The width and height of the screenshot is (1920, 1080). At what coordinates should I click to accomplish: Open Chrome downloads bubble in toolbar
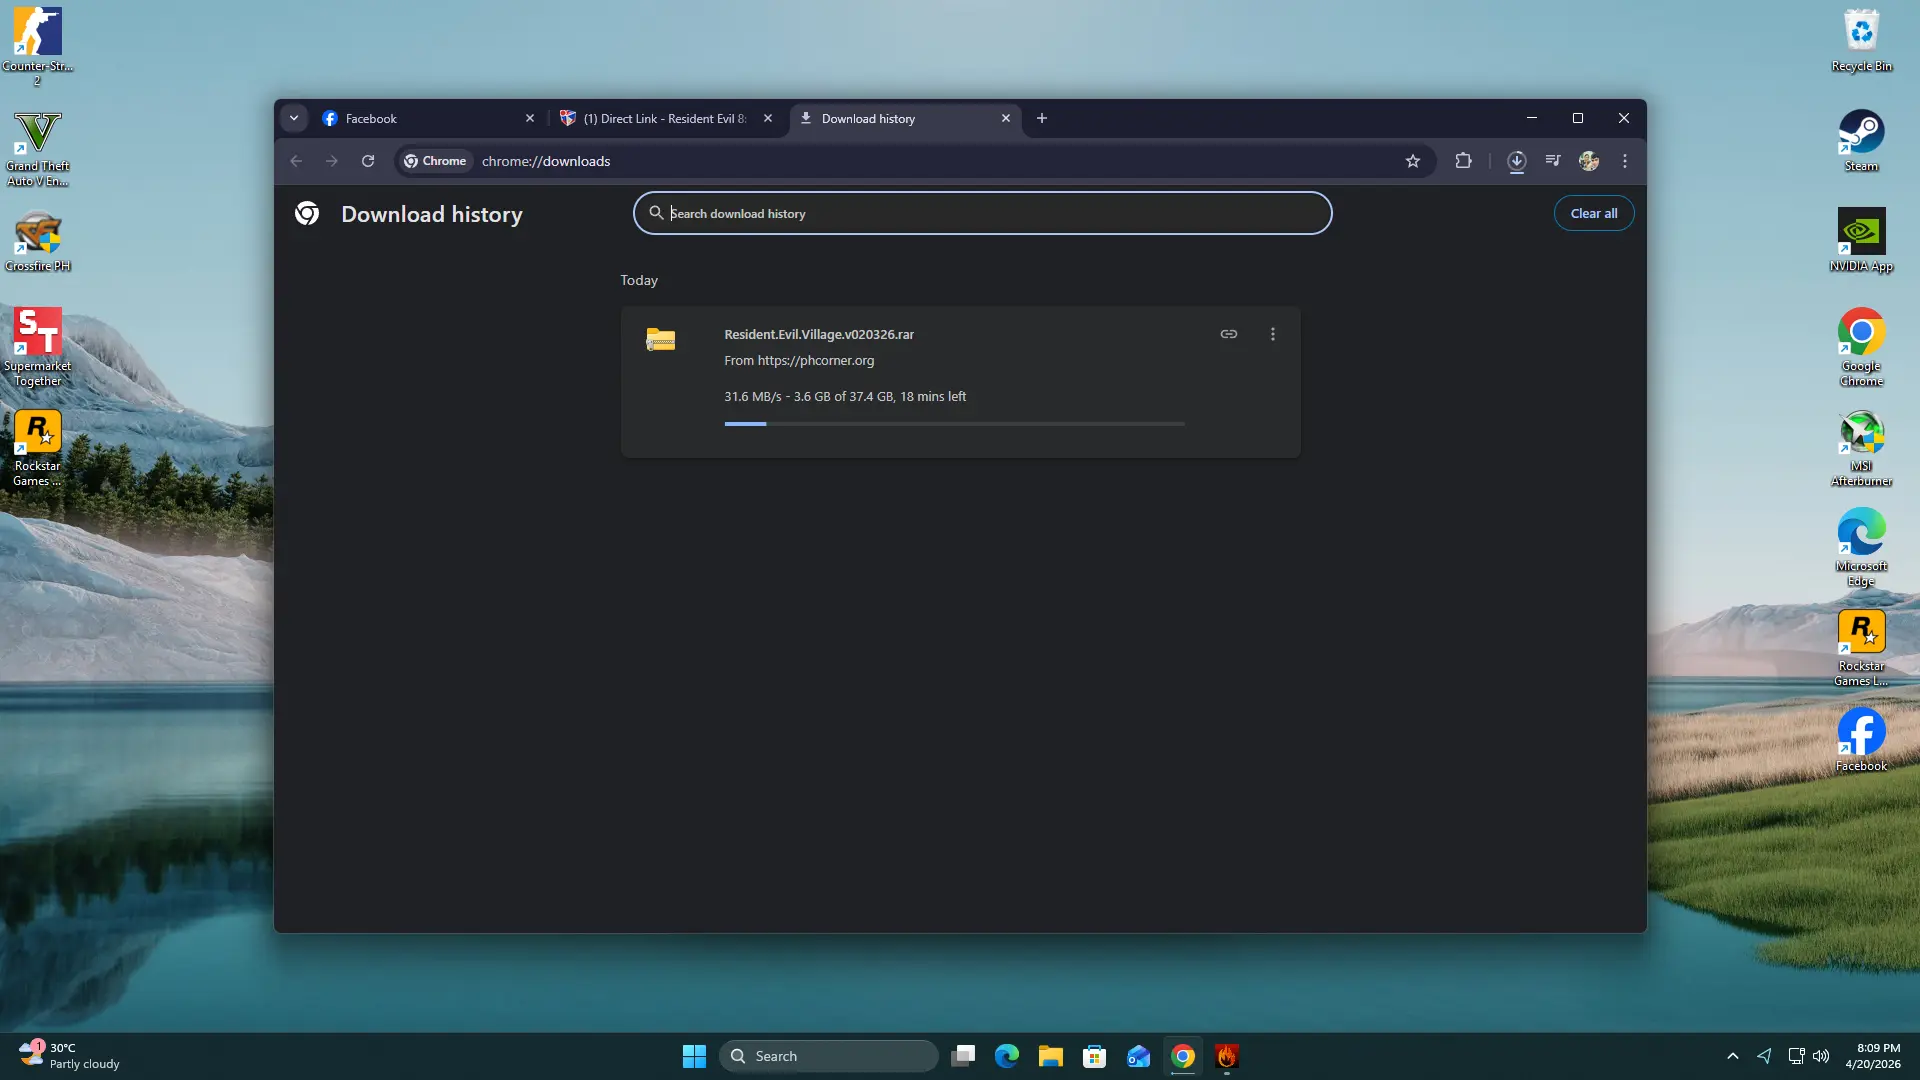1516,161
